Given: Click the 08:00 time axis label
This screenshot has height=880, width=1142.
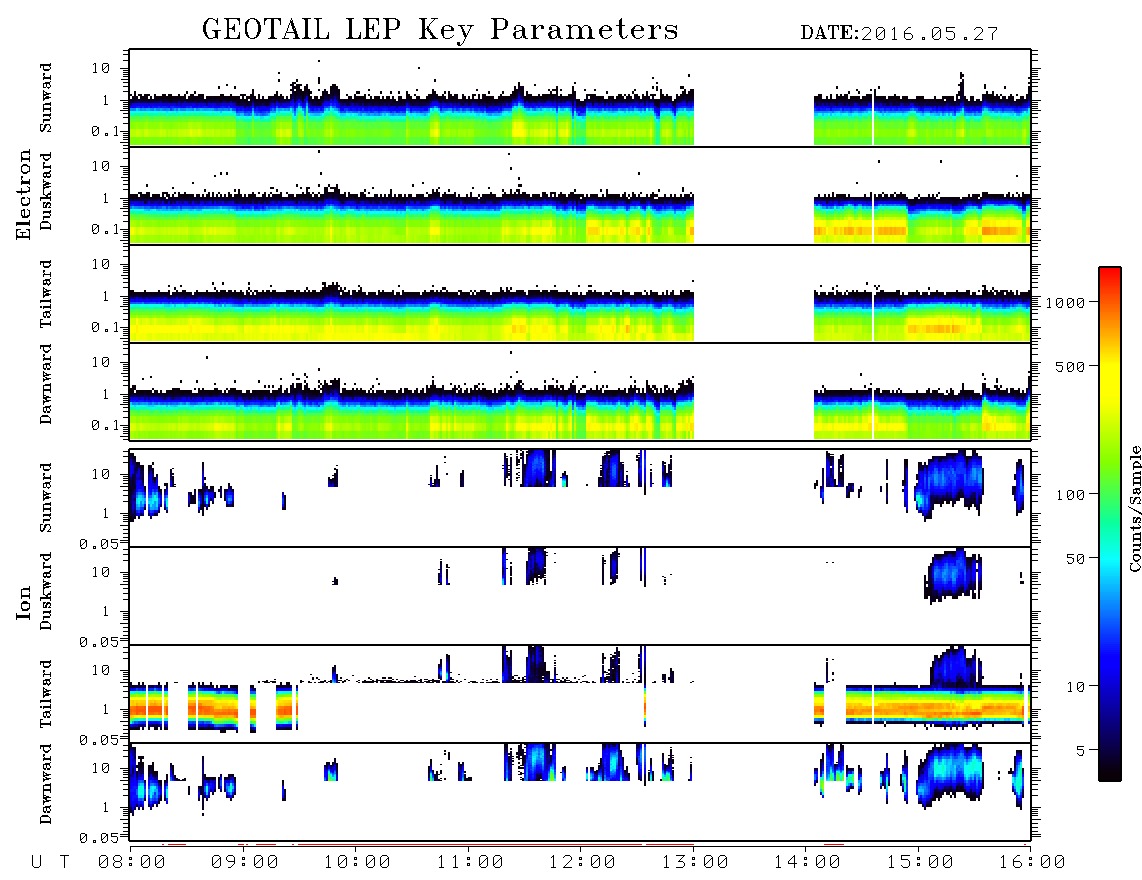Looking at the screenshot, I should pos(132,863).
